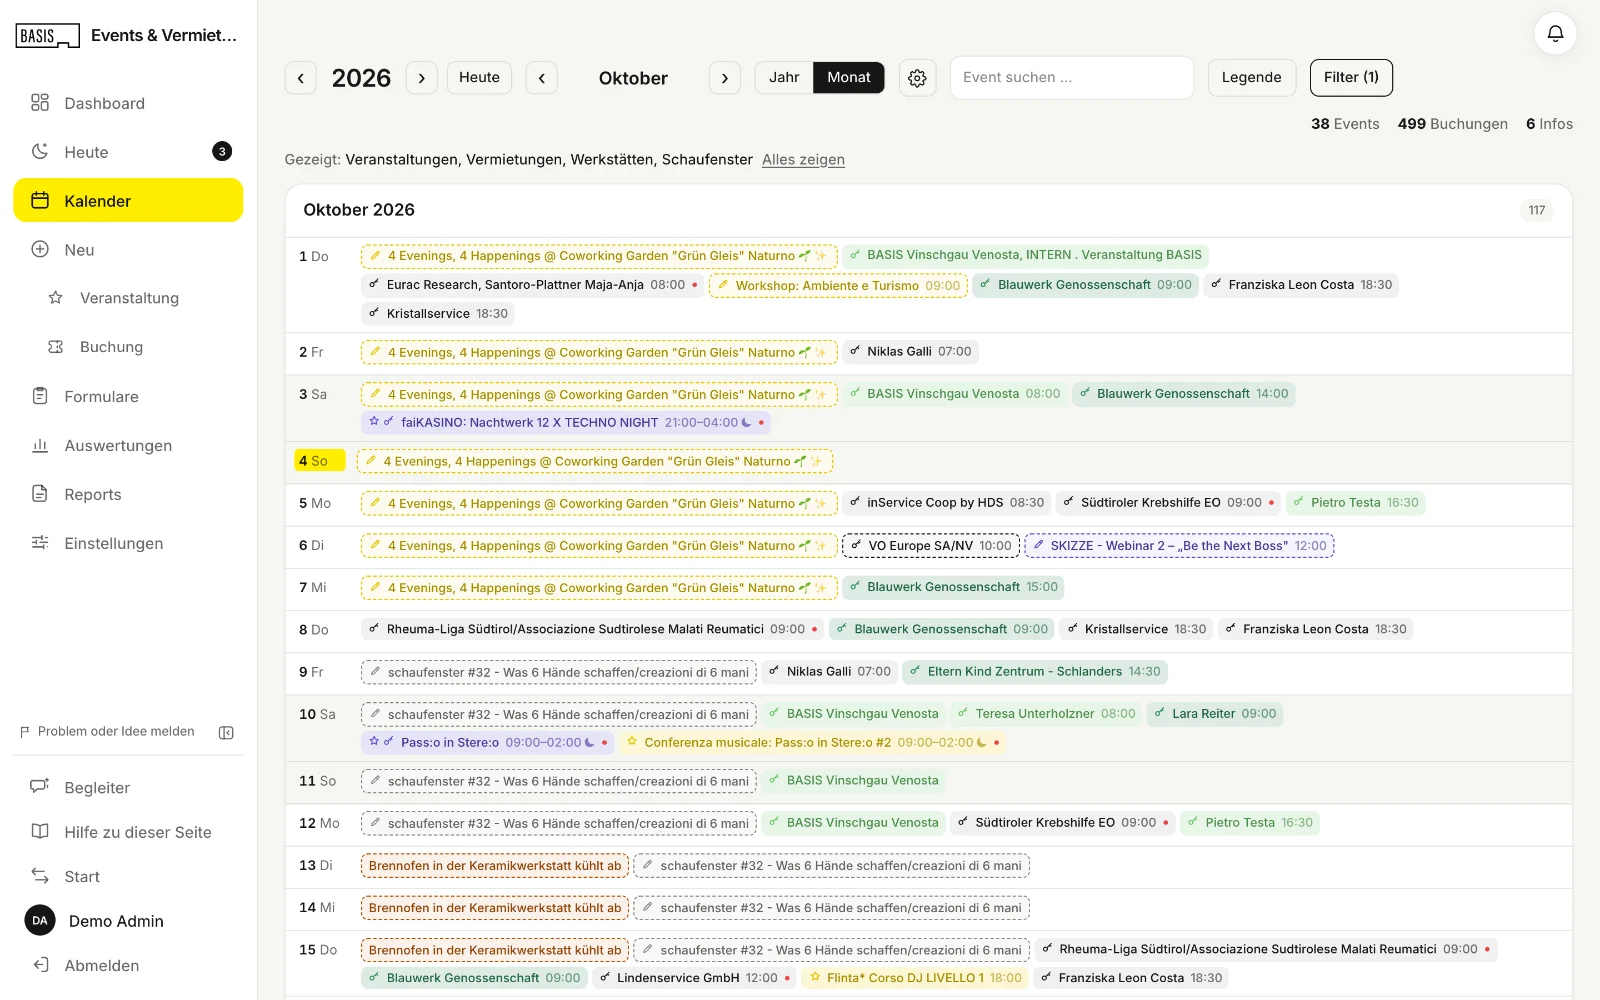
Task: Open Reports section
Action: [x=128, y=494]
